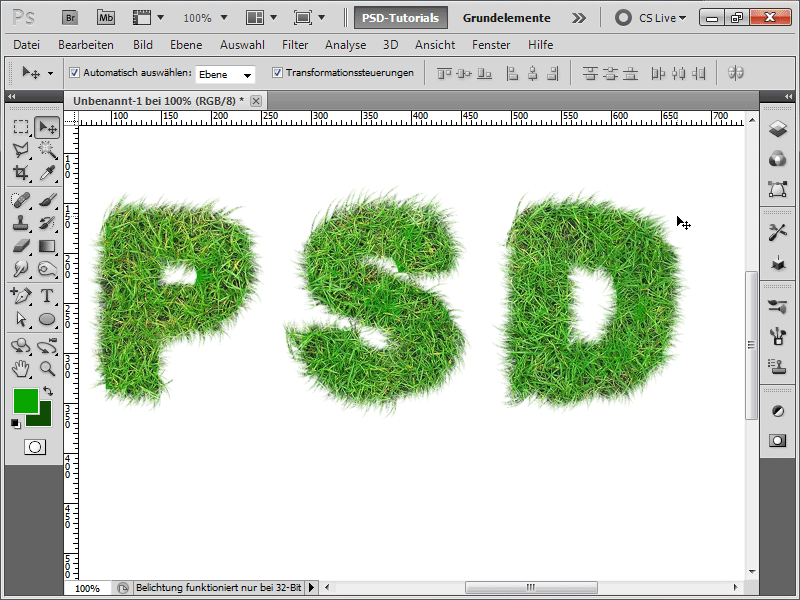Screen dimensions: 800x600
Task: Open the Adjustments panel icon
Action: [778, 411]
